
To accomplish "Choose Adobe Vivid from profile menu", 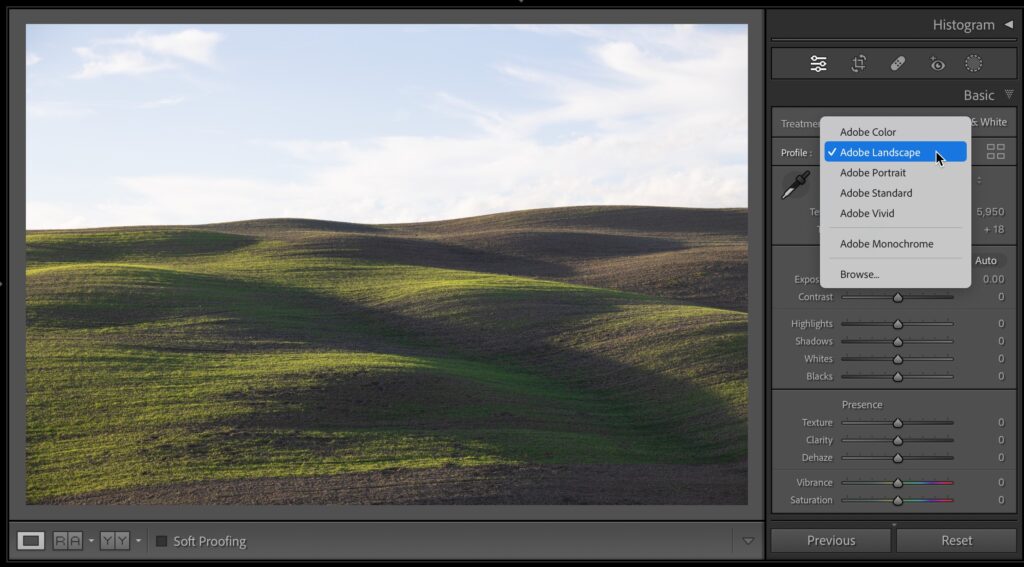I will (x=867, y=213).
